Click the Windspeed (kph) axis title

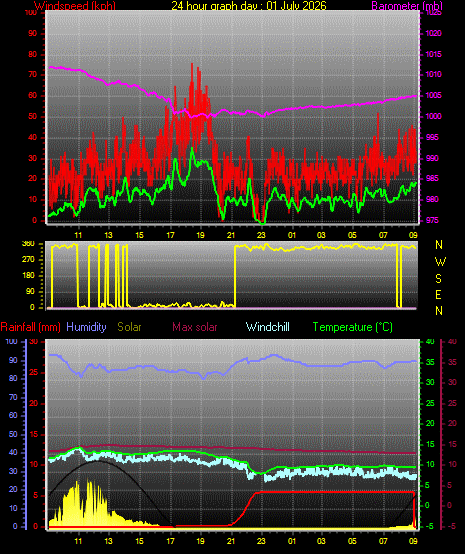(x=75, y=6)
